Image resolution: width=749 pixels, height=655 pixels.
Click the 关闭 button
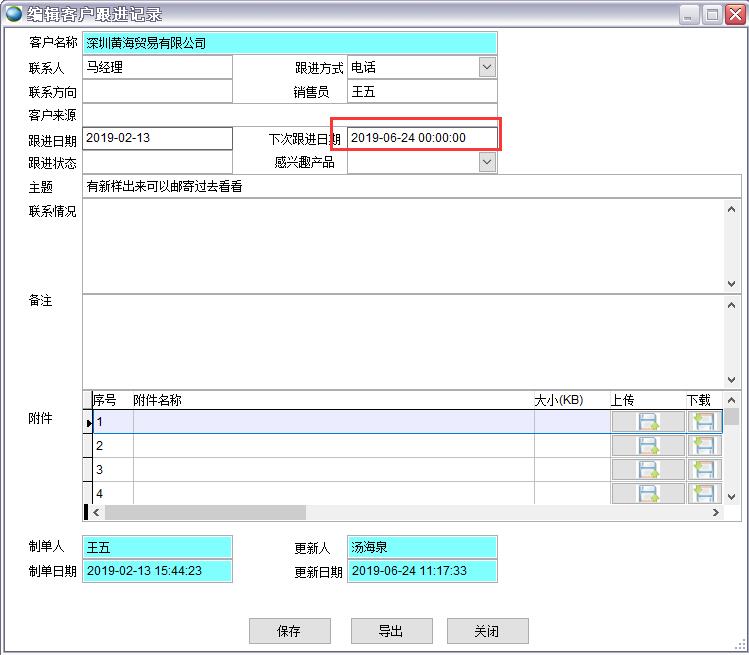[x=487, y=631]
